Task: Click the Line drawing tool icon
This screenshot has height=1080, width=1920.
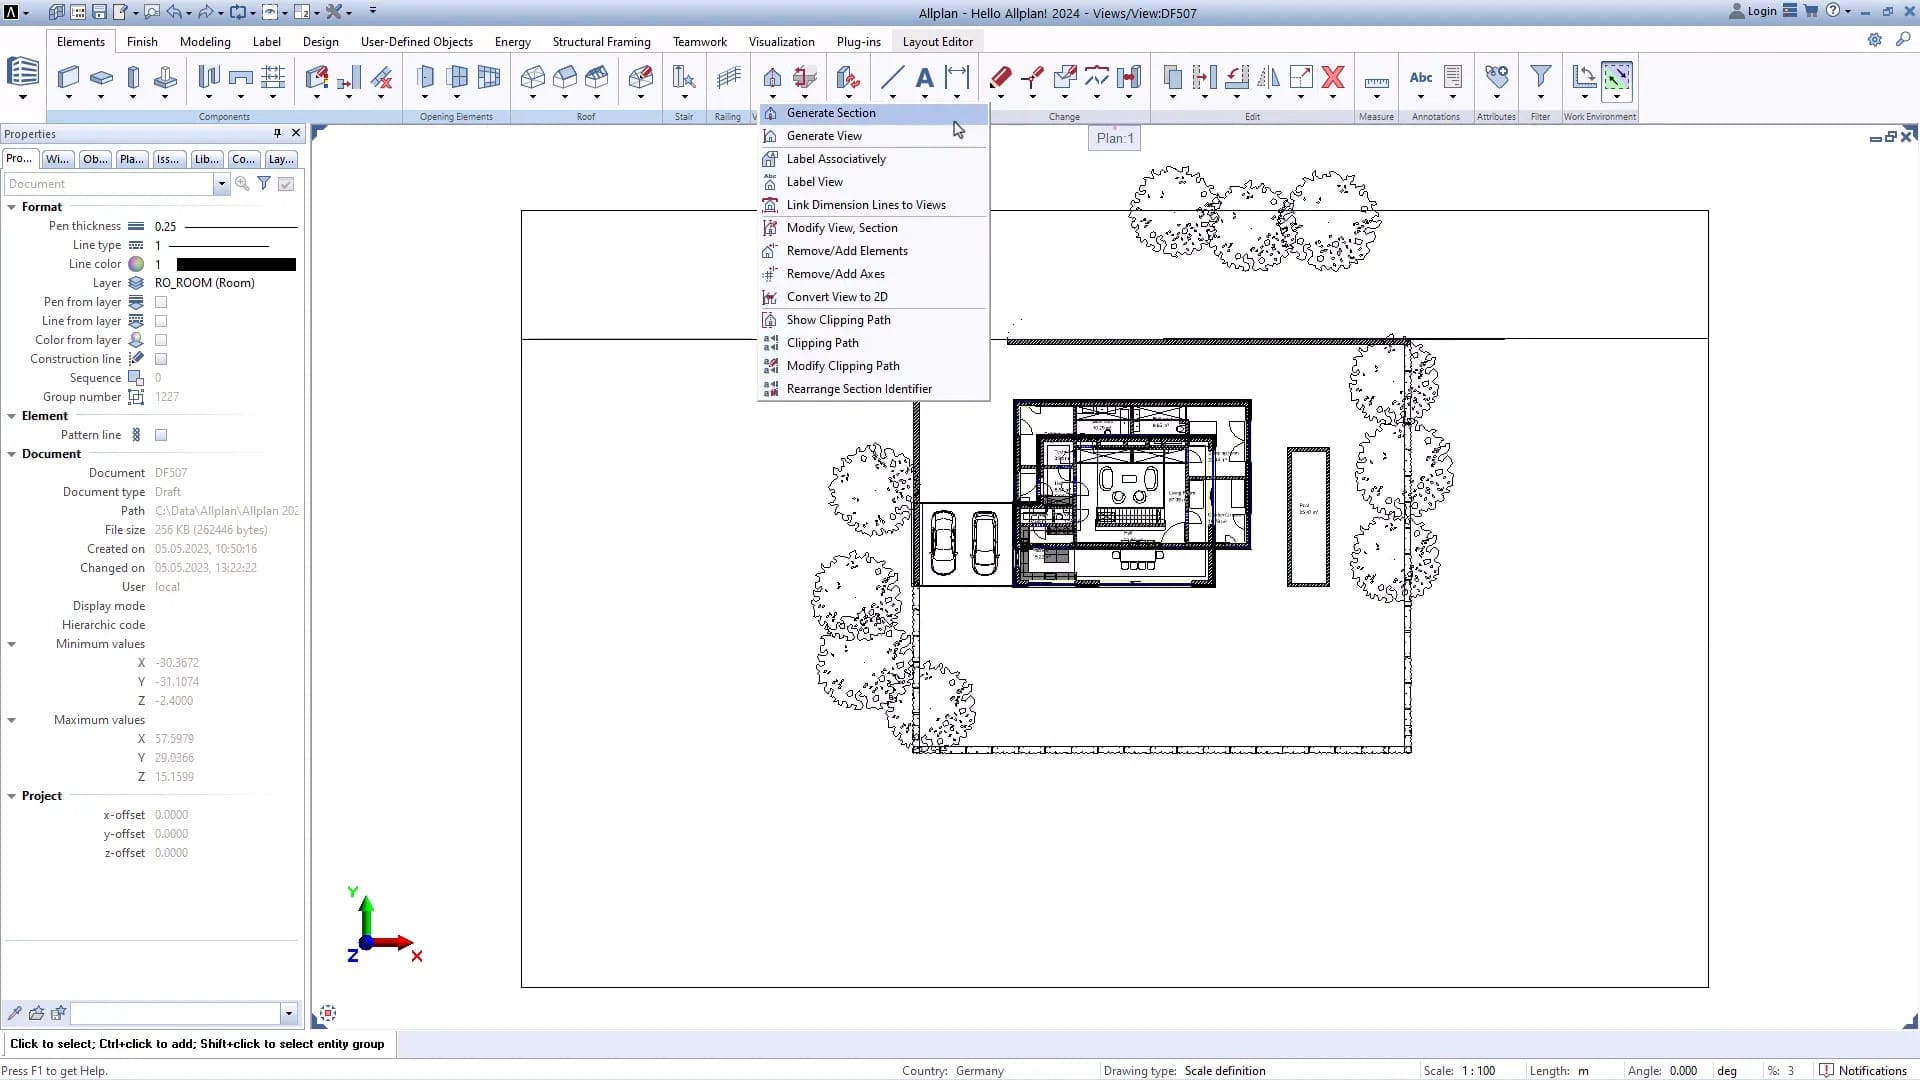Action: (x=892, y=77)
